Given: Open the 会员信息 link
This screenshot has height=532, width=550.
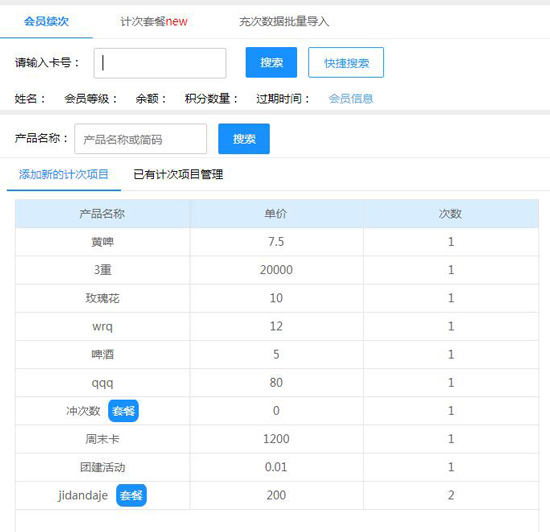Looking at the screenshot, I should [x=351, y=99].
